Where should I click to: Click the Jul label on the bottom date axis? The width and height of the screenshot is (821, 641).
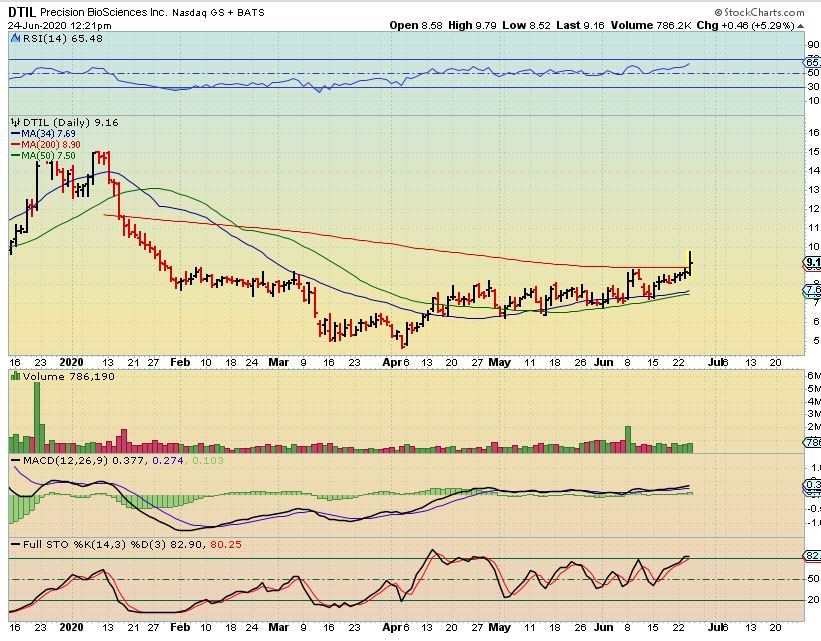pos(715,627)
